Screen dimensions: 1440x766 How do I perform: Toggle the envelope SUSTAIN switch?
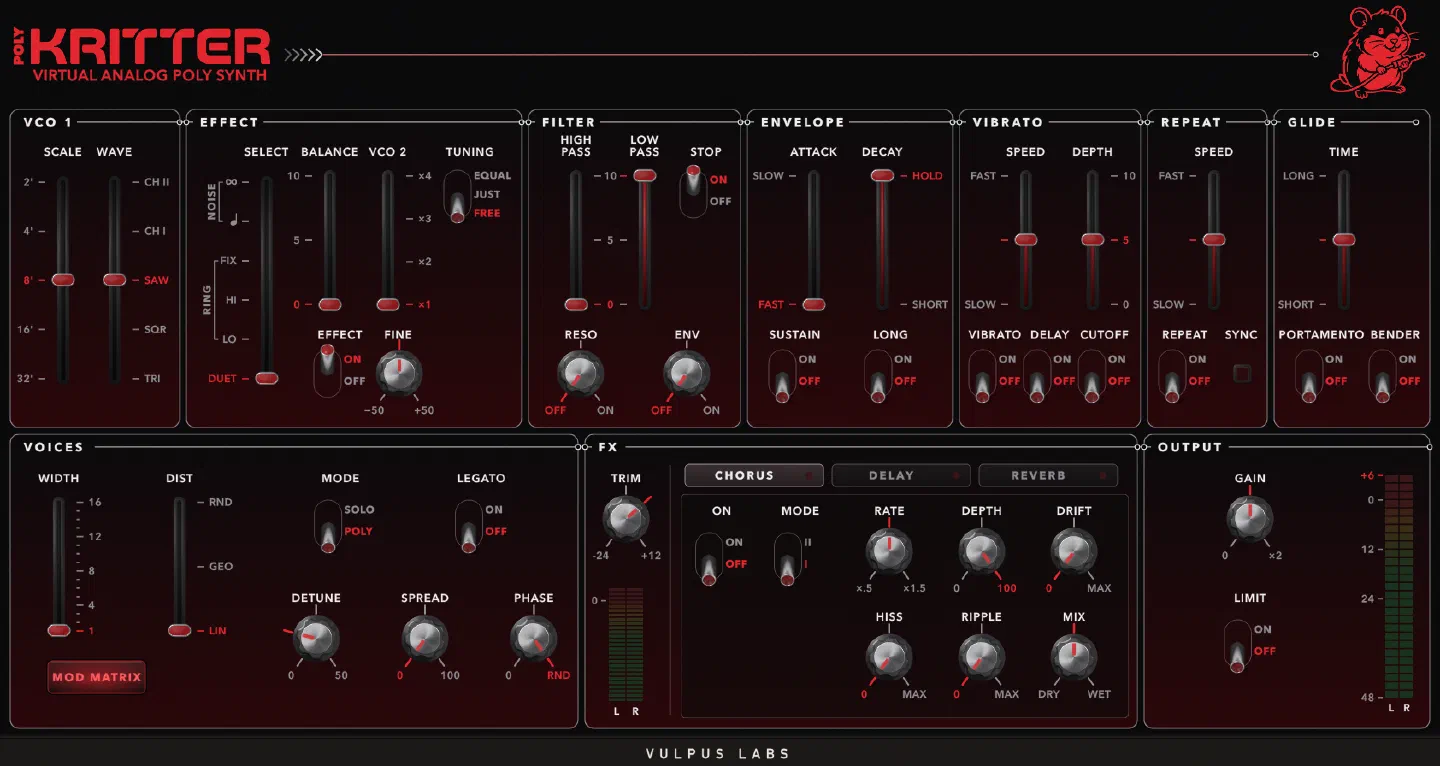[x=782, y=376]
